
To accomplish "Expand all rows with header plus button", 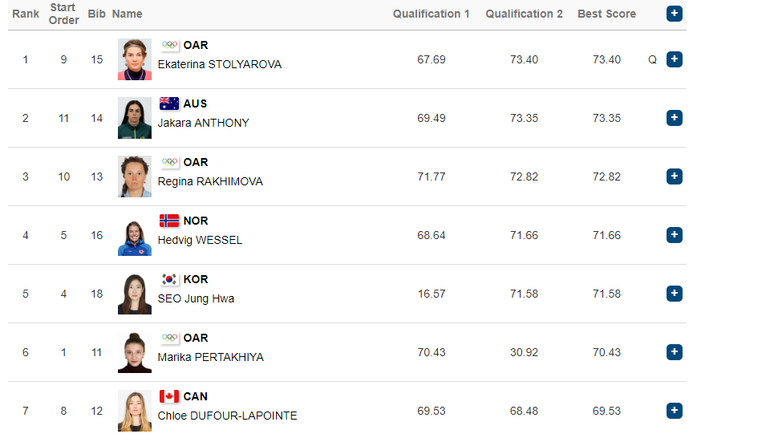I will (x=674, y=14).
